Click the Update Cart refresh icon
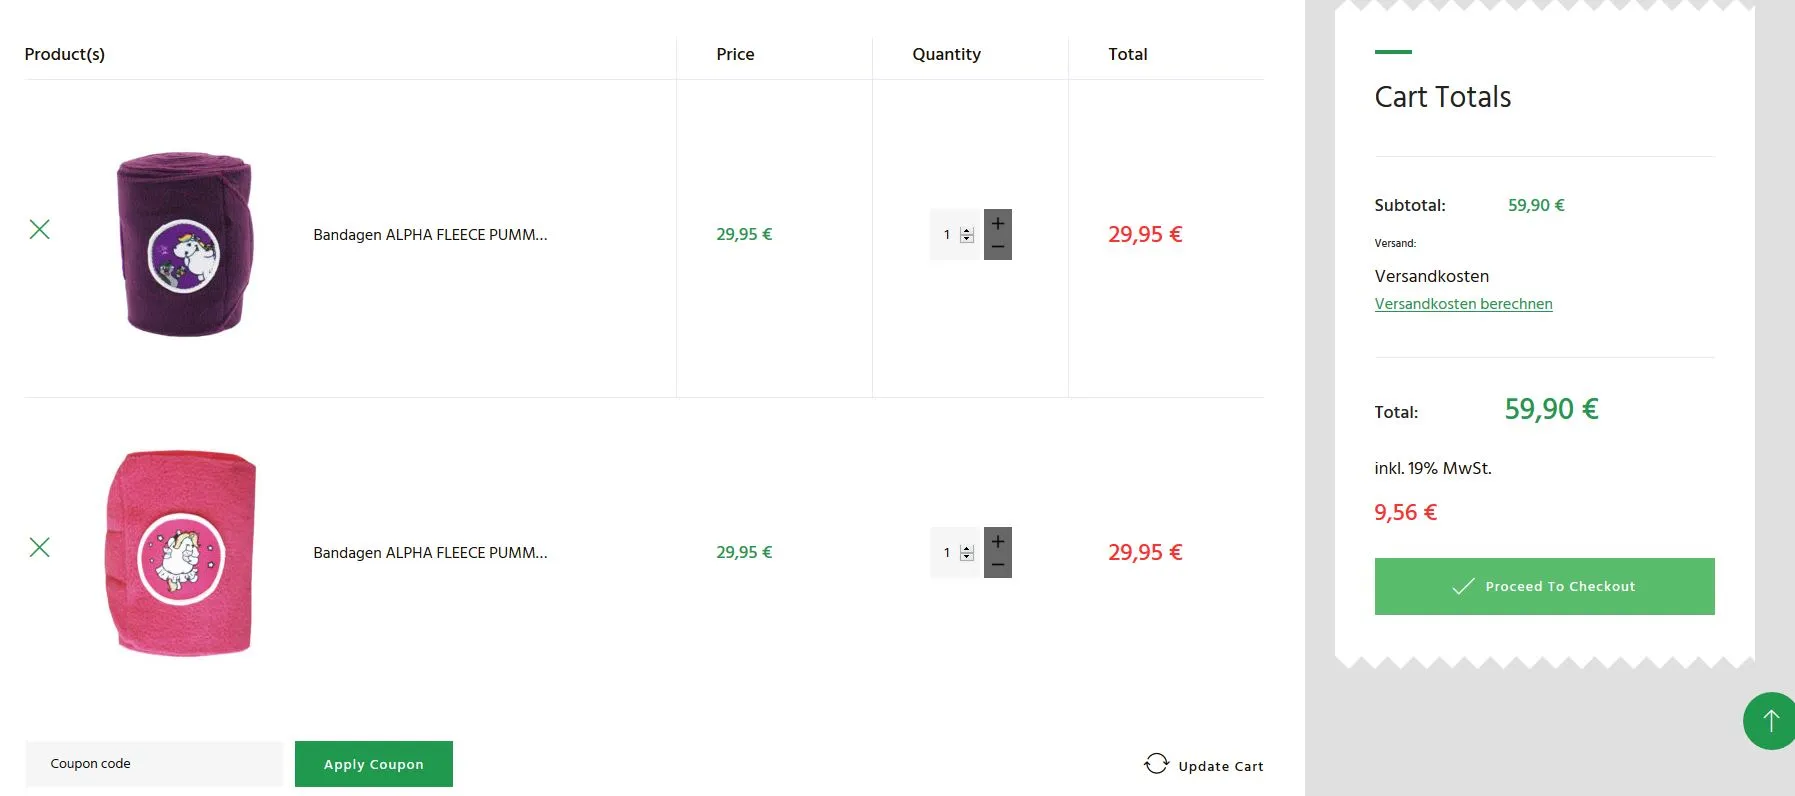This screenshot has width=1795, height=796. 1156,764
